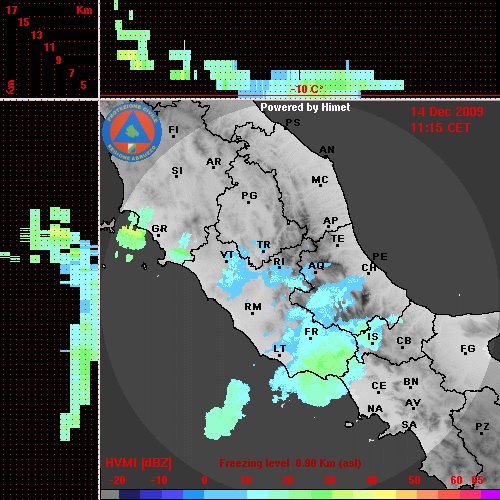
Task: Select the PG city label on map
Action: [249, 196]
